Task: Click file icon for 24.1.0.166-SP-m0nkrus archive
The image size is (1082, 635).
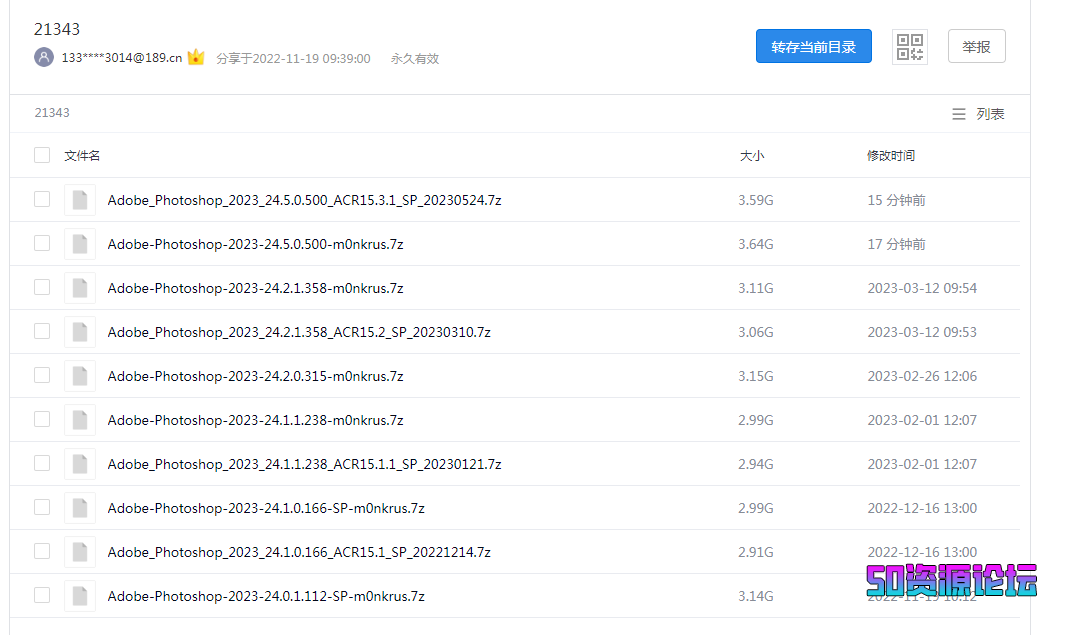Action: (x=80, y=508)
